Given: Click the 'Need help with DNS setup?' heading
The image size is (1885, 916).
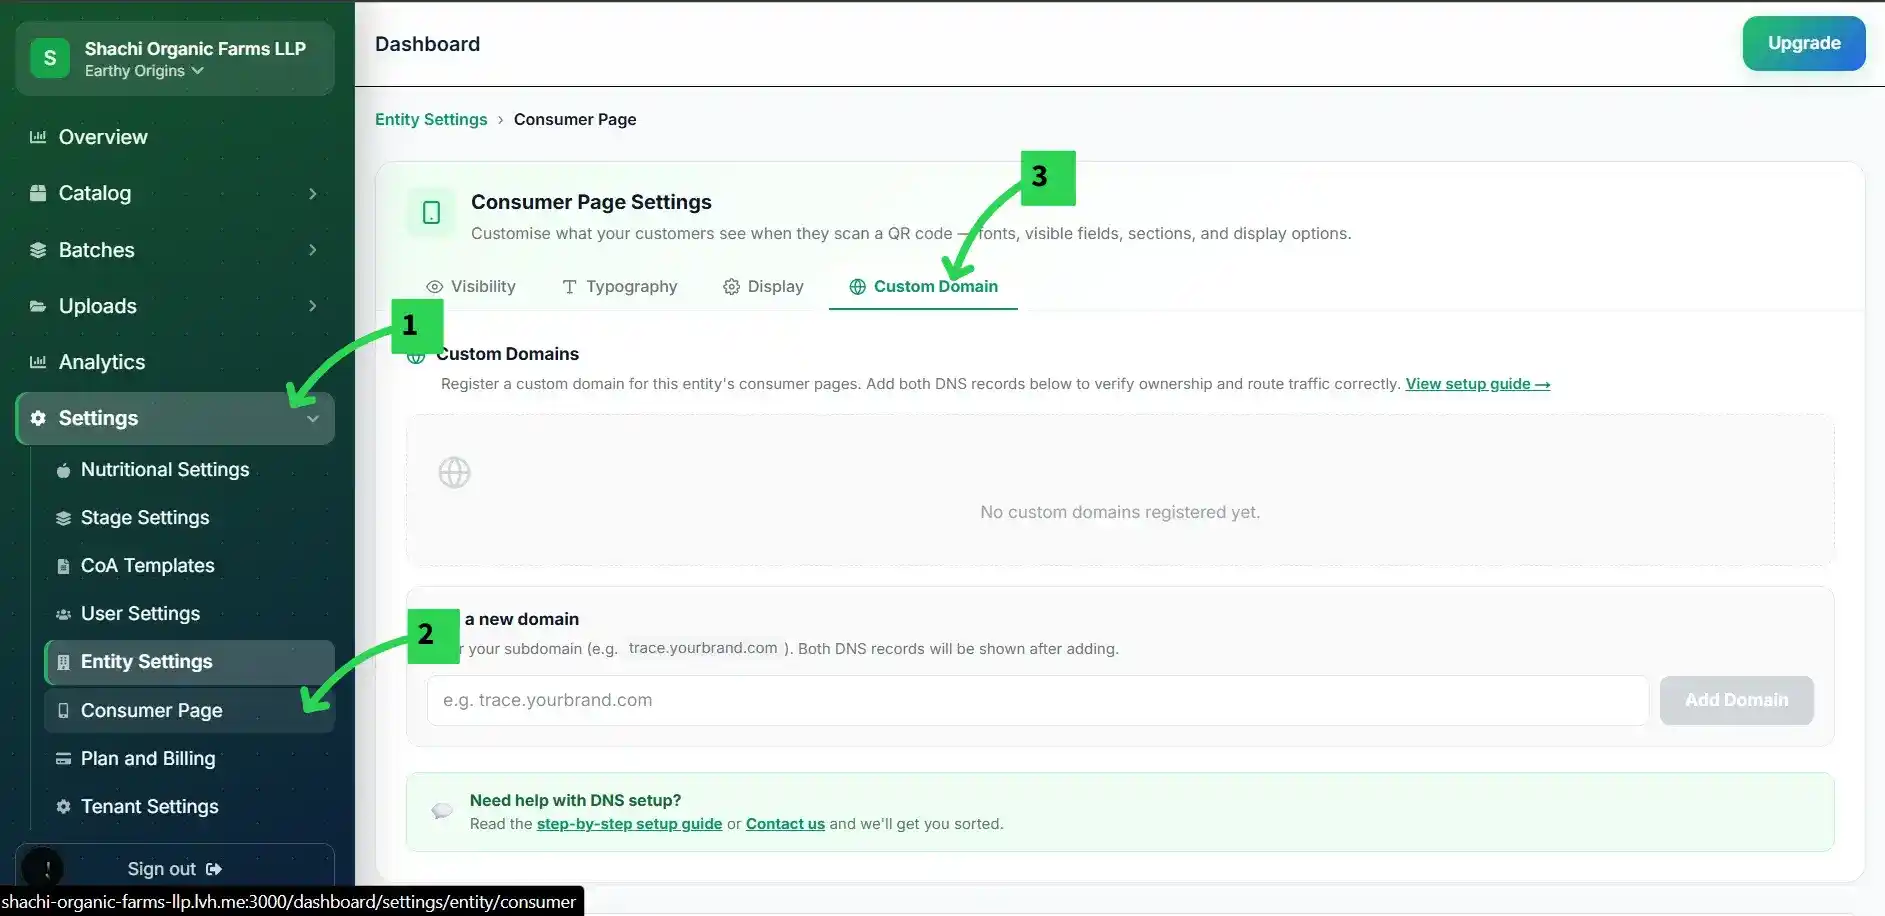Looking at the screenshot, I should coord(575,800).
